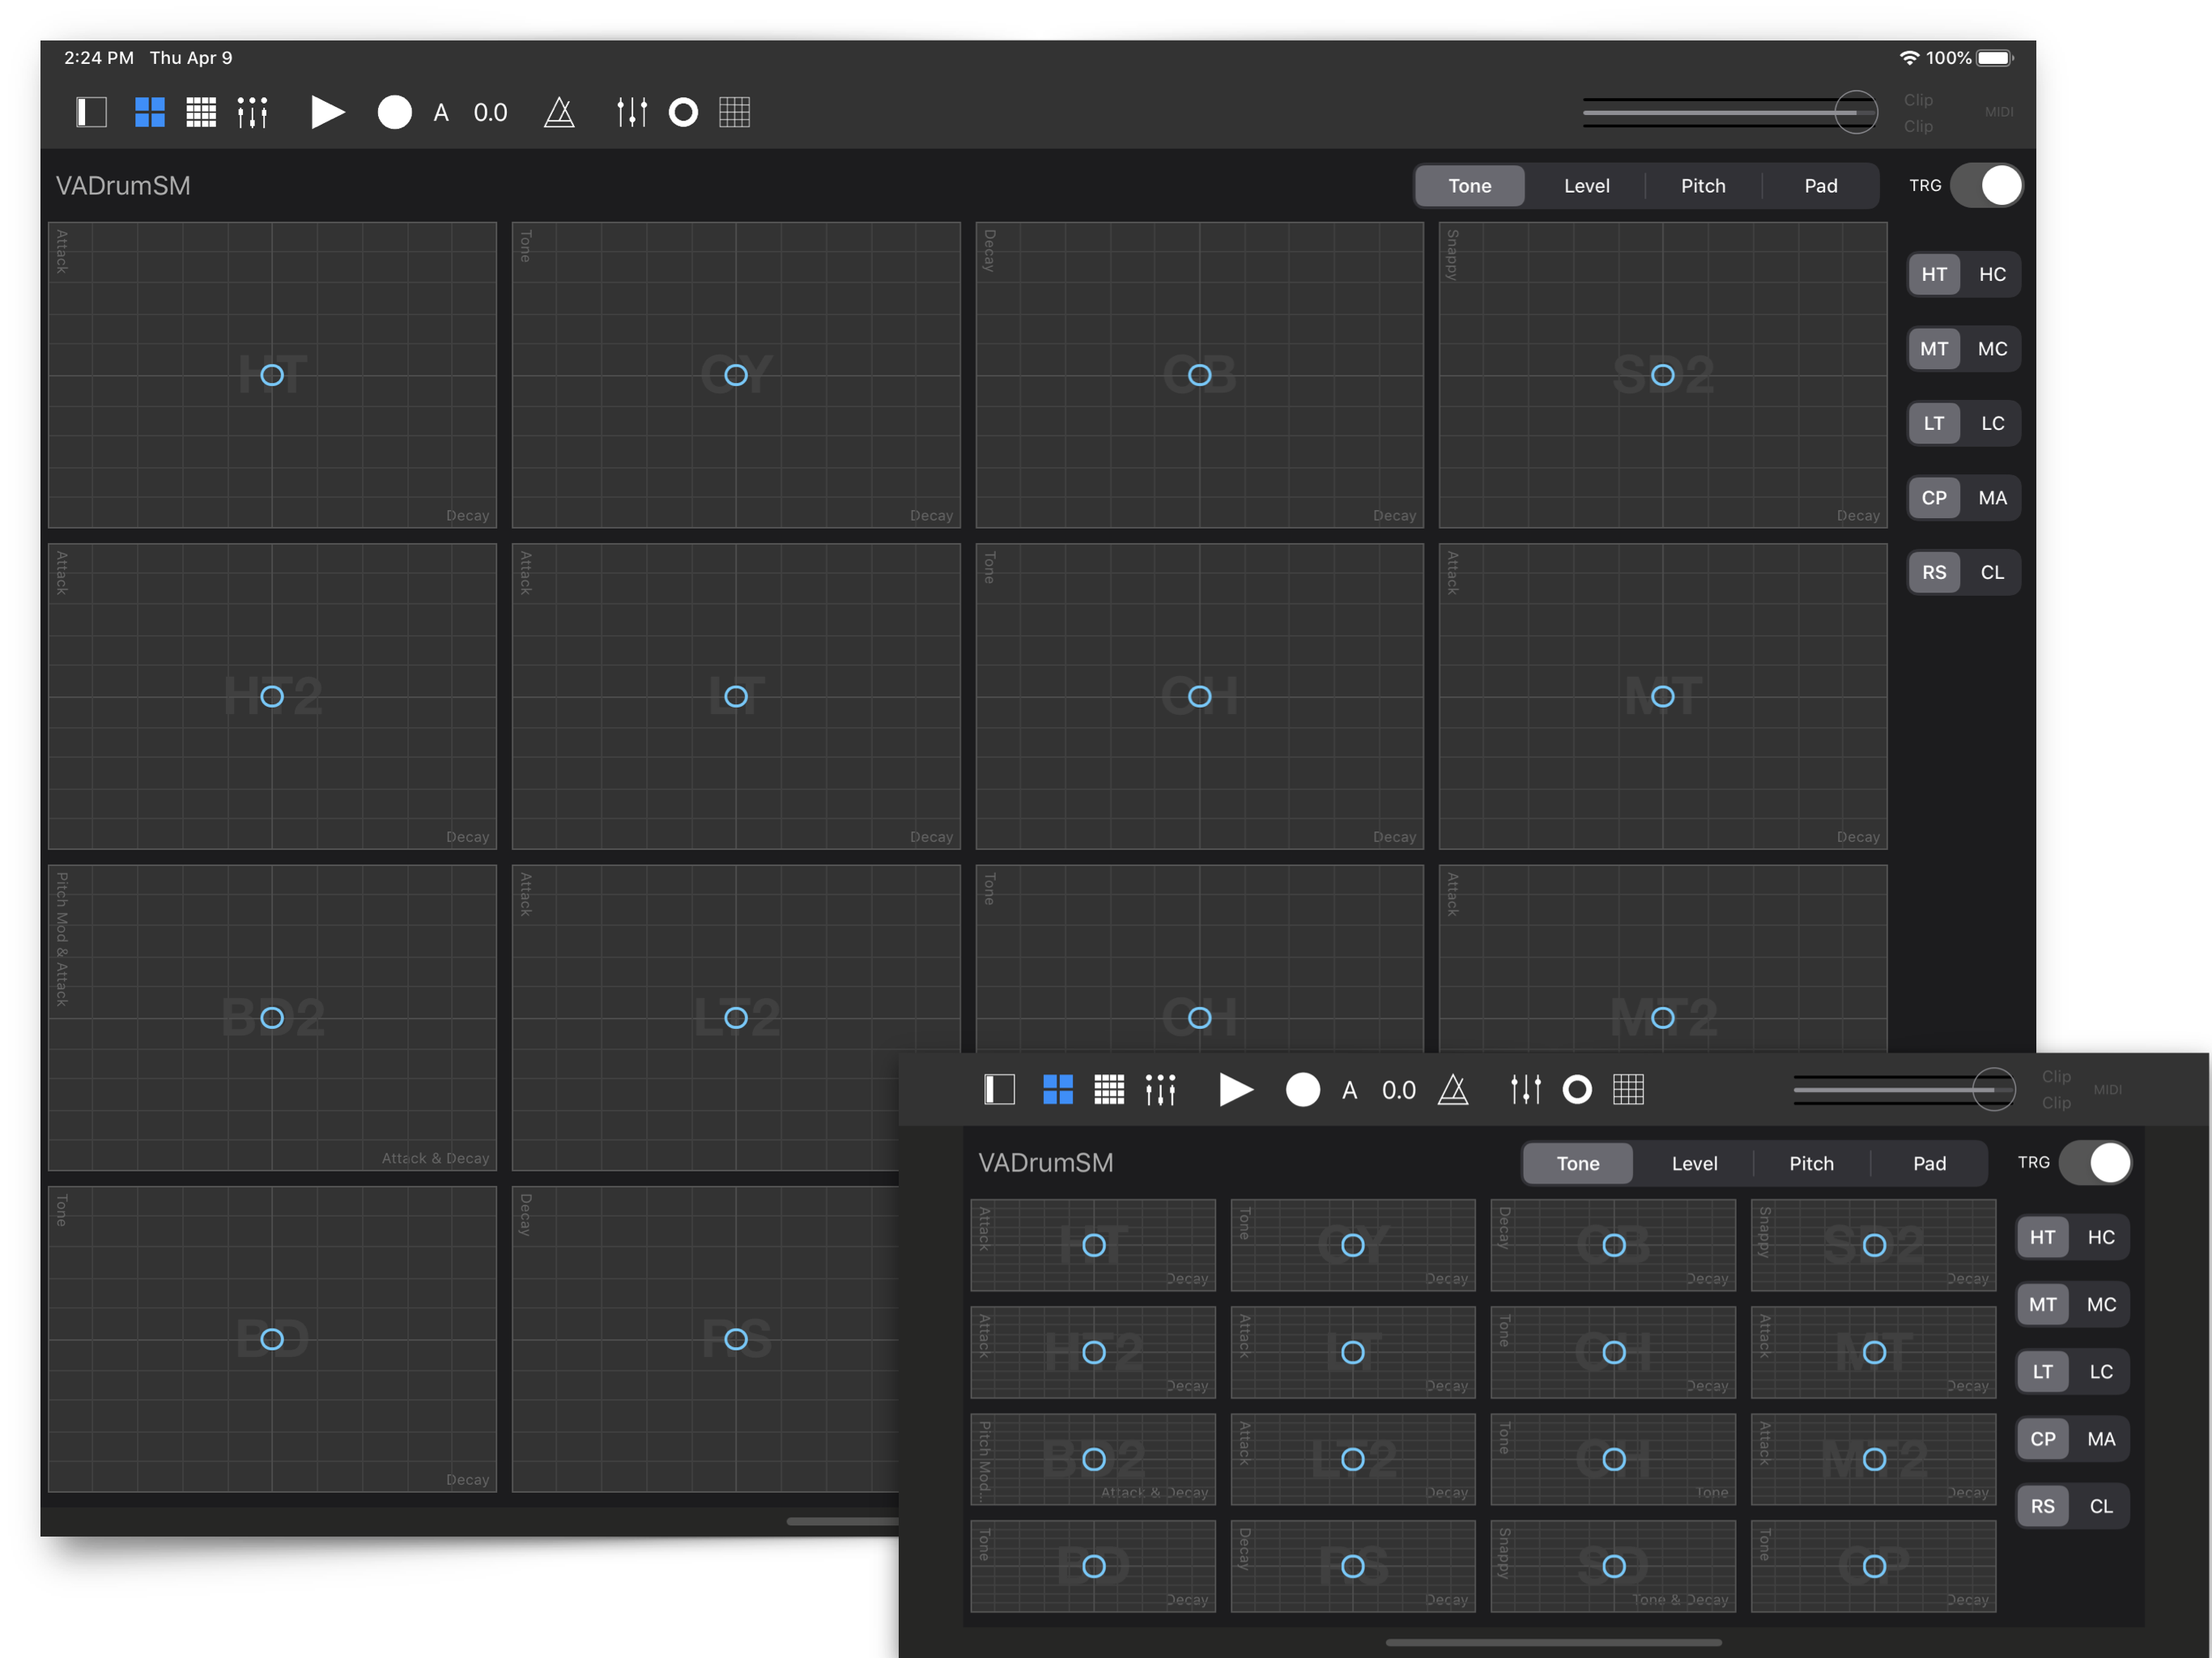Toggle the TRG switch in the large window

tap(1987, 186)
